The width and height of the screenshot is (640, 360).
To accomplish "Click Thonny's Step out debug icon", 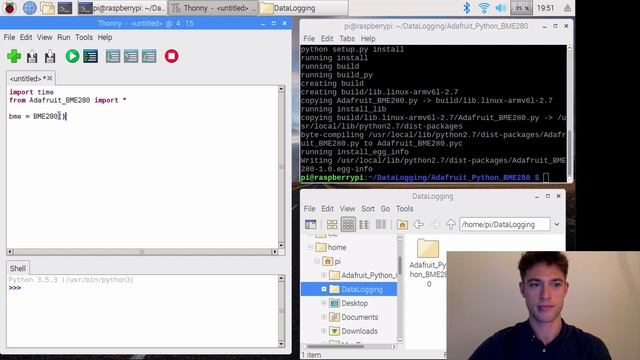I will tap(149, 56).
